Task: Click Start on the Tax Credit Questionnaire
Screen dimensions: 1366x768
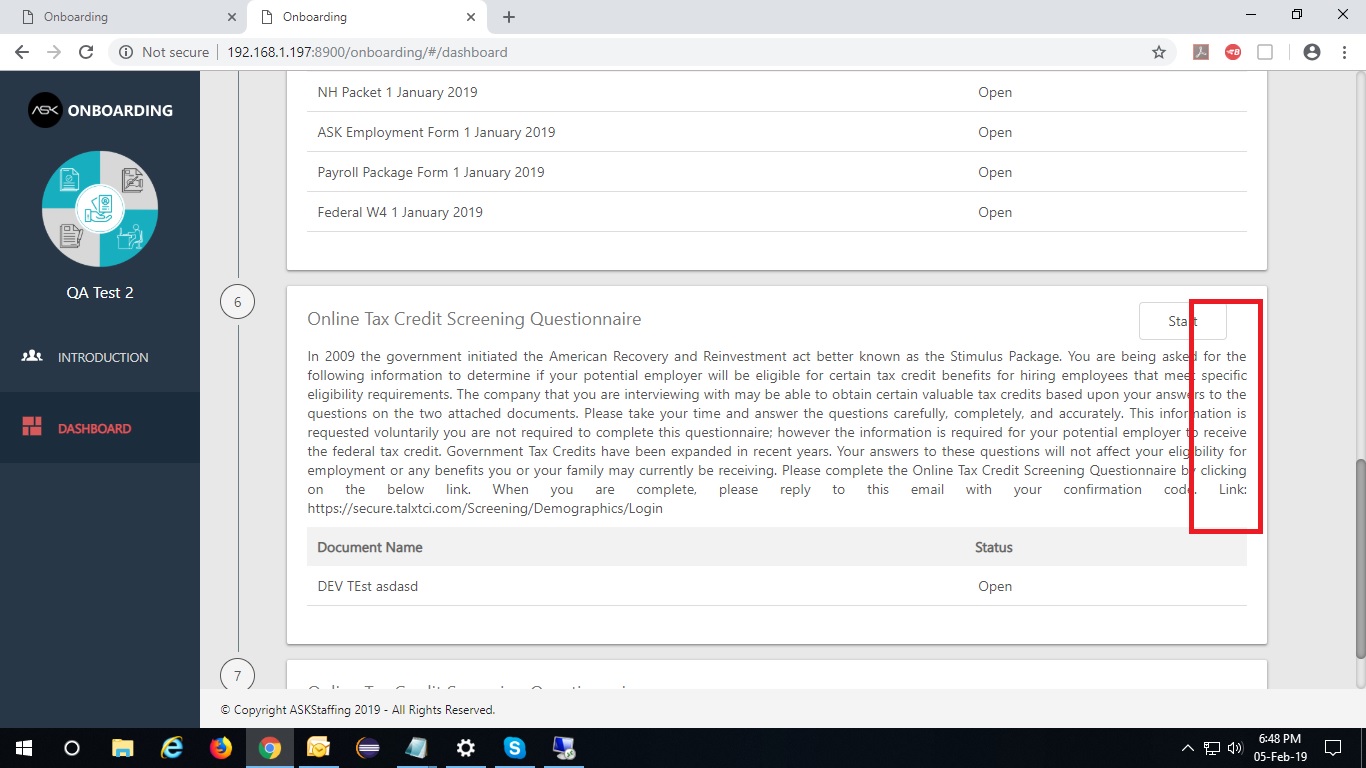Action: pos(1182,321)
